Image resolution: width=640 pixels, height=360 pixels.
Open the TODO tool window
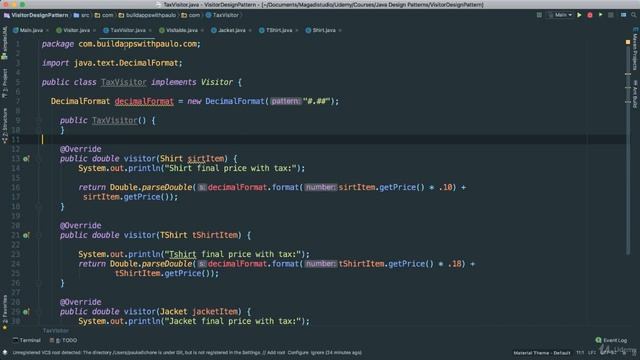click(x=63, y=340)
